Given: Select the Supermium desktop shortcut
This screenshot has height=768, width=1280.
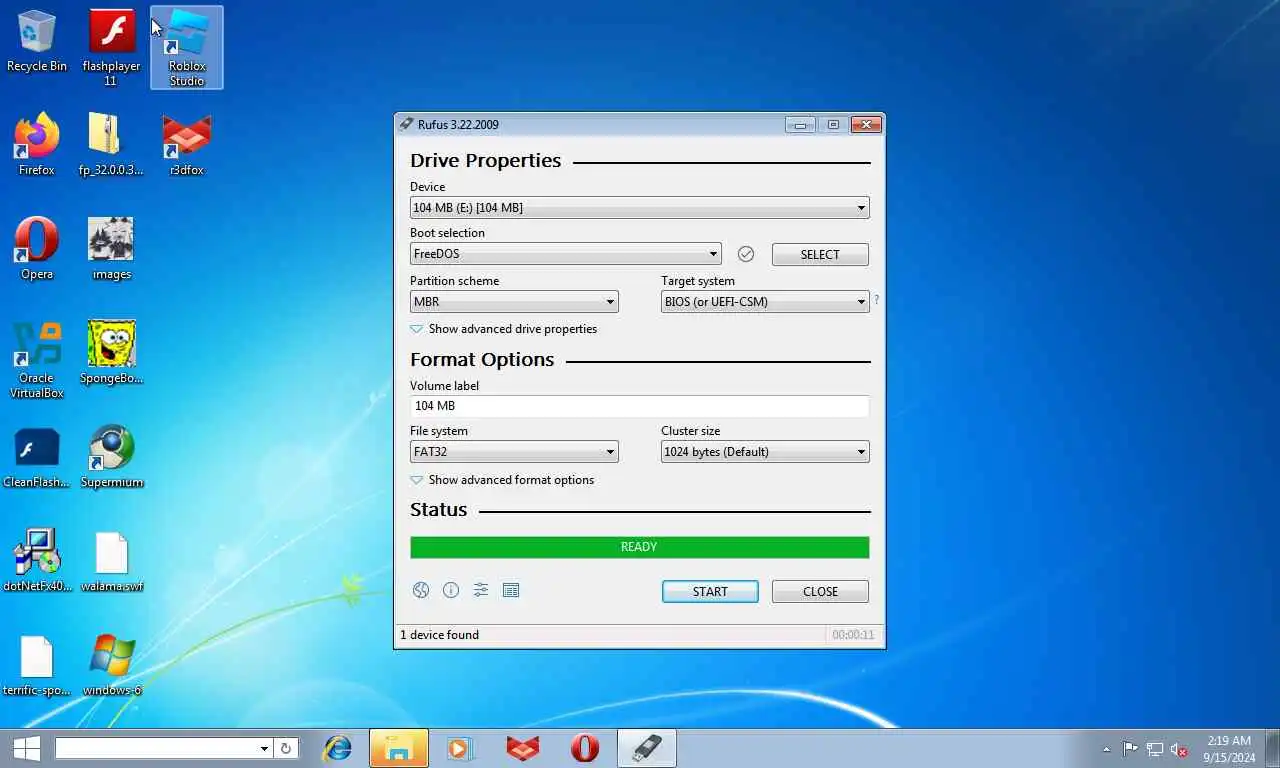Looking at the screenshot, I should [111, 457].
